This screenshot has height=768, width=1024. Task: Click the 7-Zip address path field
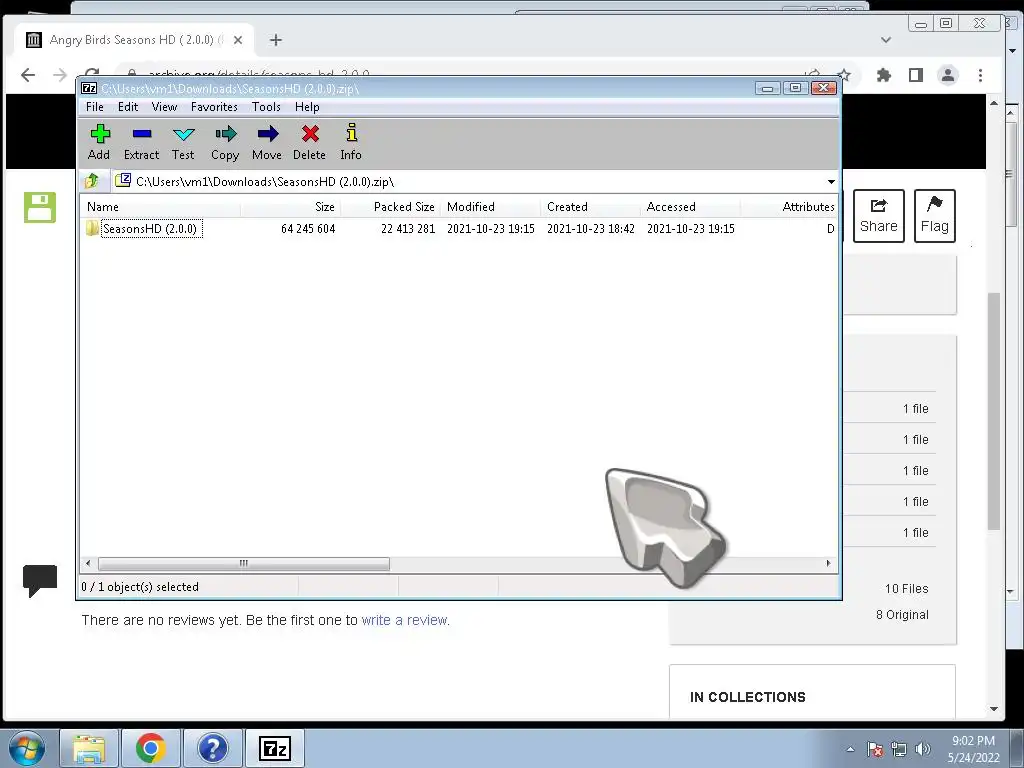point(468,182)
